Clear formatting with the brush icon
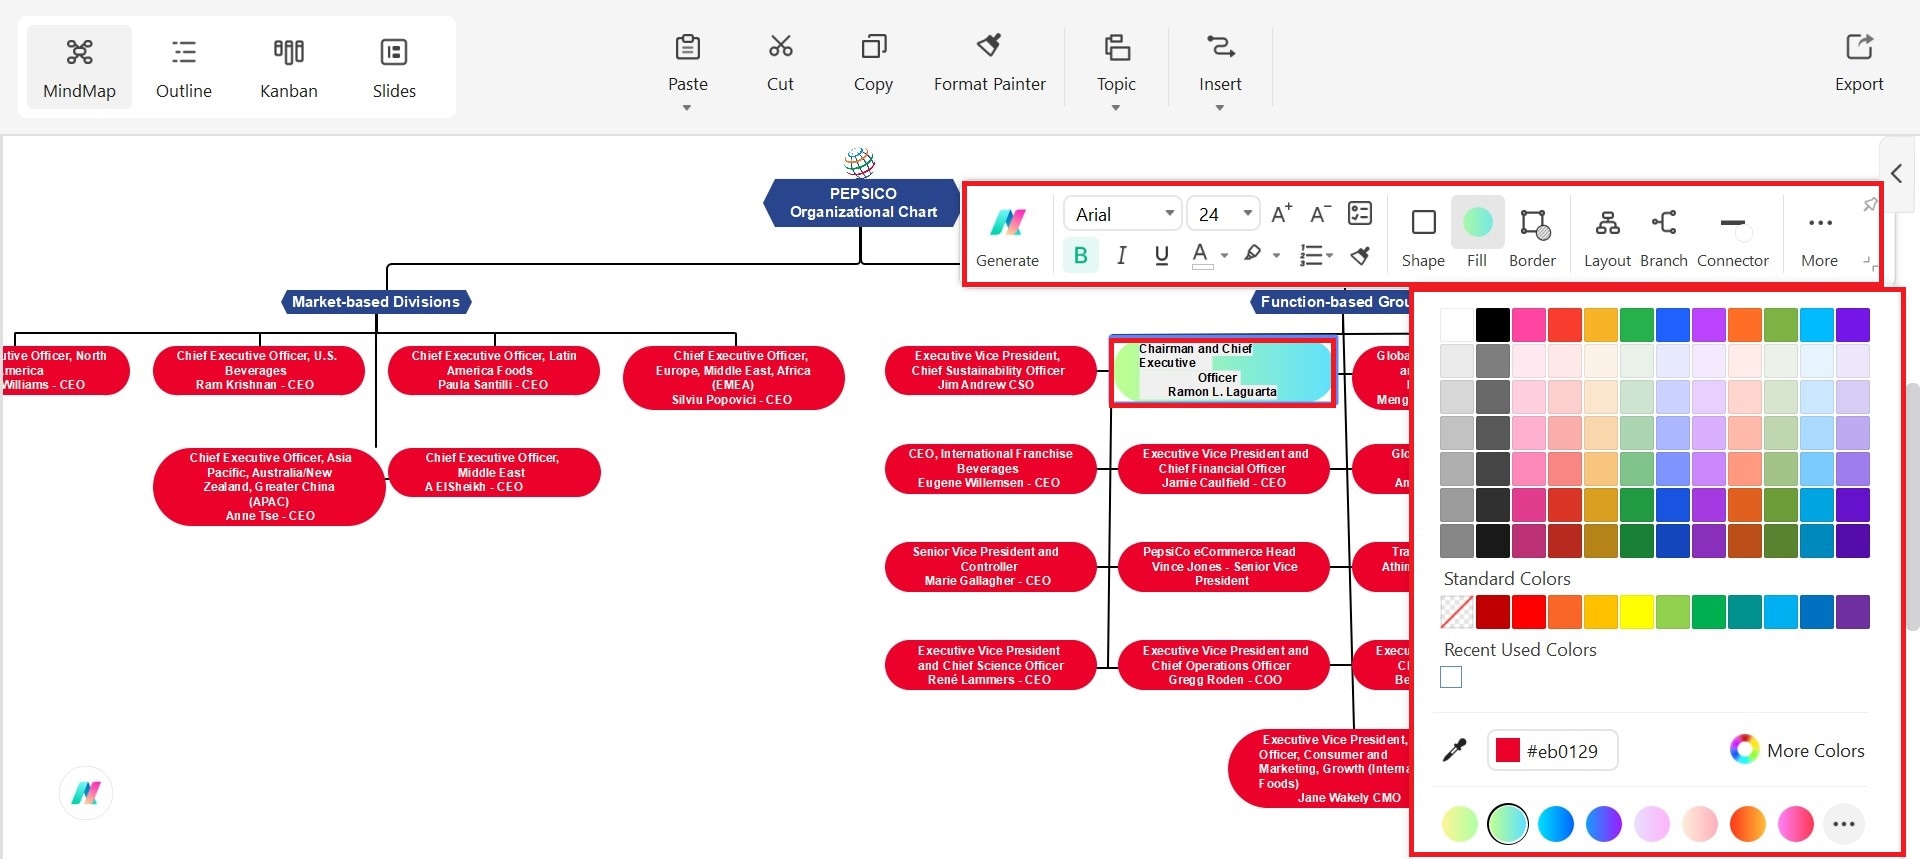This screenshot has width=1920, height=859. pyautogui.click(x=1360, y=256)
